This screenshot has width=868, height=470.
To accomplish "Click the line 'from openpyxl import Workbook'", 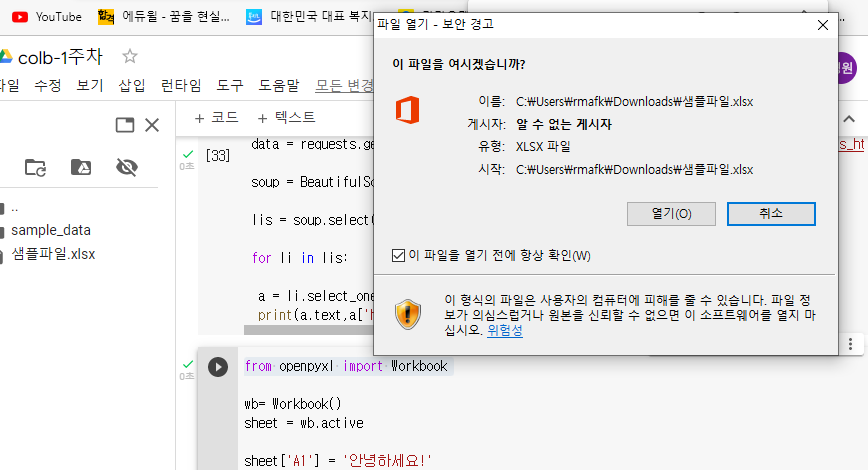I will (x=346, y=366).
